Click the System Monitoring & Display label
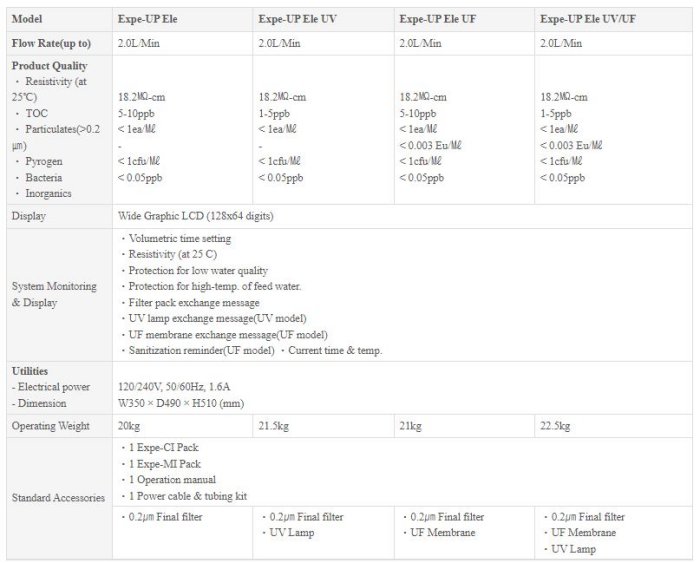 point(54,294)
